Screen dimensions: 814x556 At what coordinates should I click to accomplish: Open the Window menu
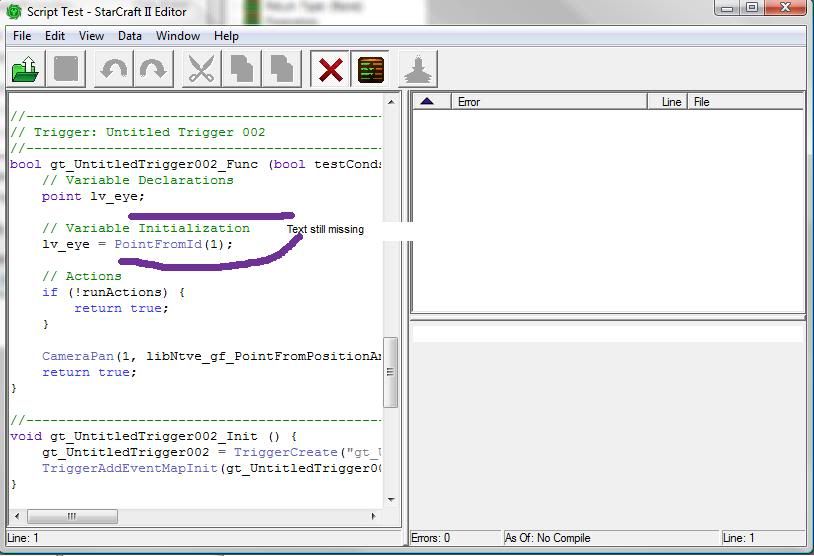click(x=177, y=36)
